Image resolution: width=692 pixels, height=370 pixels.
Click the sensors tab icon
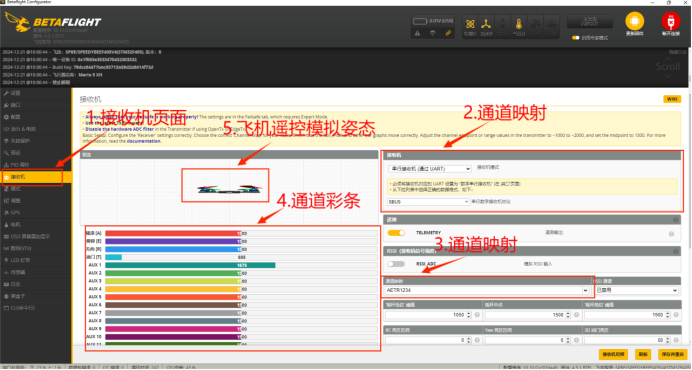6,272
